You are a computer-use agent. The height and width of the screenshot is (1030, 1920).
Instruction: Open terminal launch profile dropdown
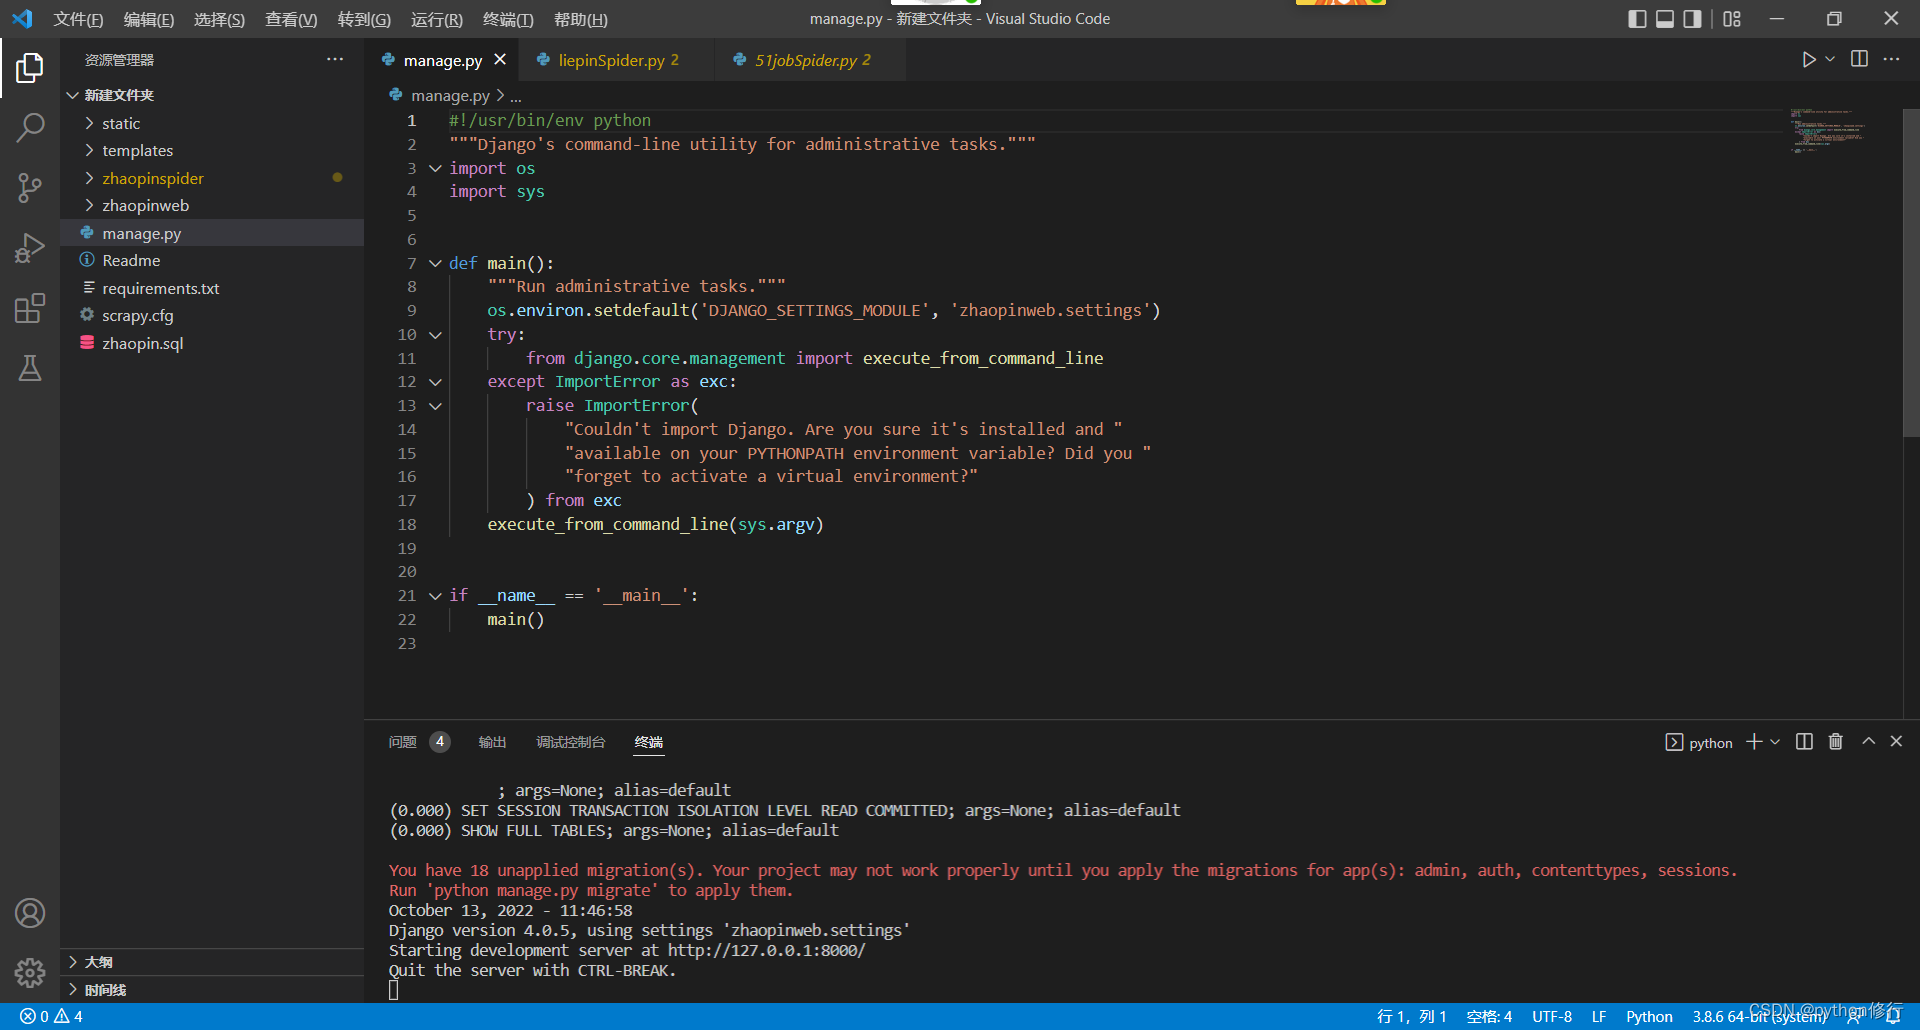coord(1775,742)
